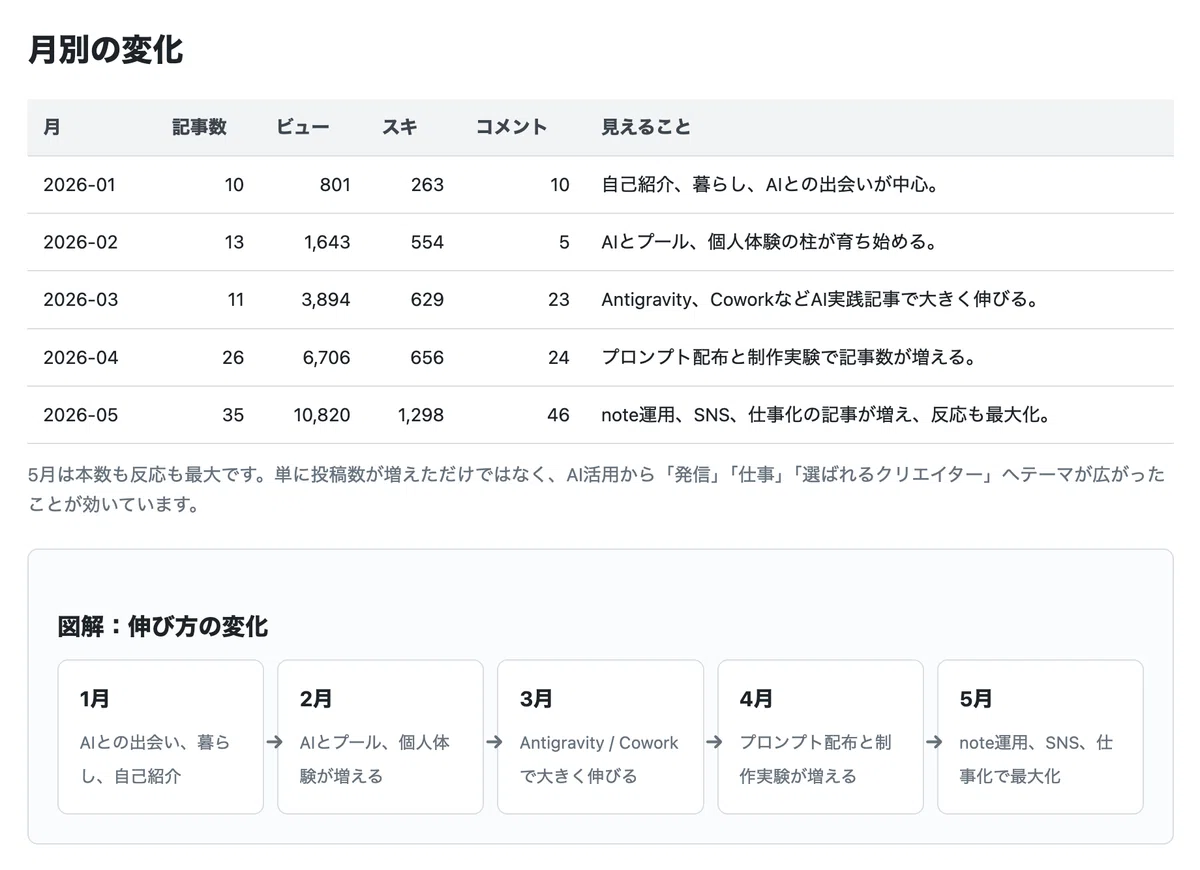Select the コメント column header

[511, 127]
